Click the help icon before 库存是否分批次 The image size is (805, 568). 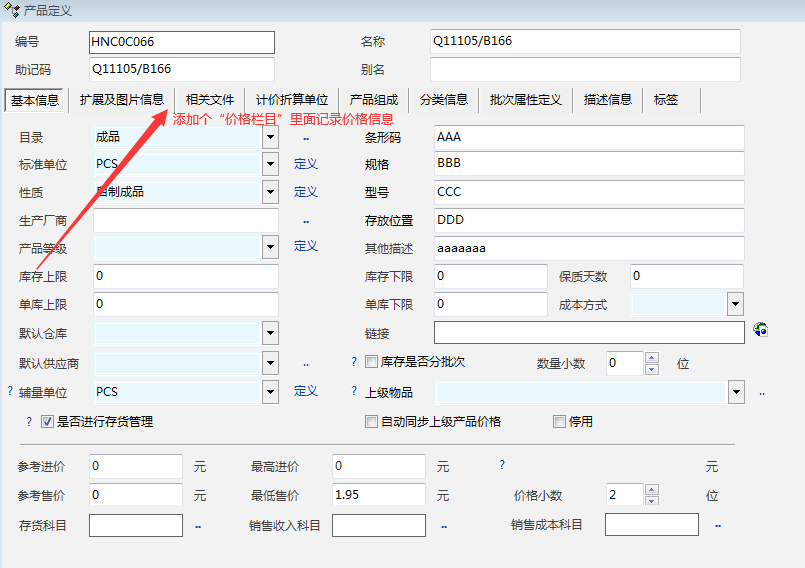pos(354,362)
